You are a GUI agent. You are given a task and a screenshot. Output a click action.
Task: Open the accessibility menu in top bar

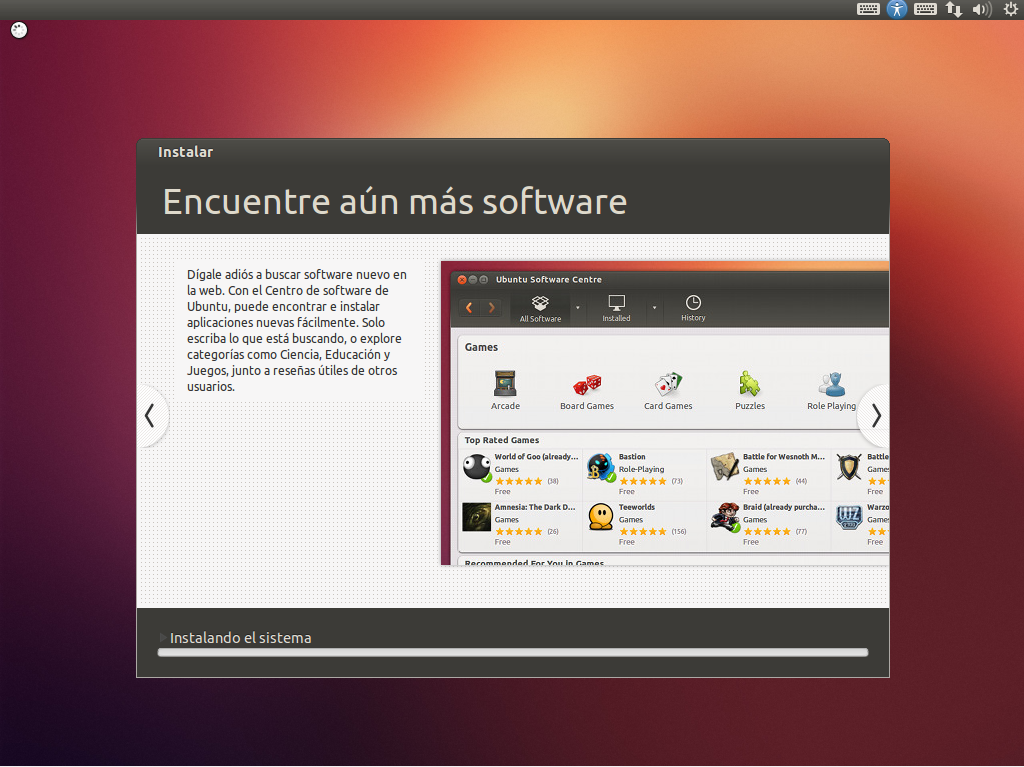pyautogui.click(x=897, y=9)
